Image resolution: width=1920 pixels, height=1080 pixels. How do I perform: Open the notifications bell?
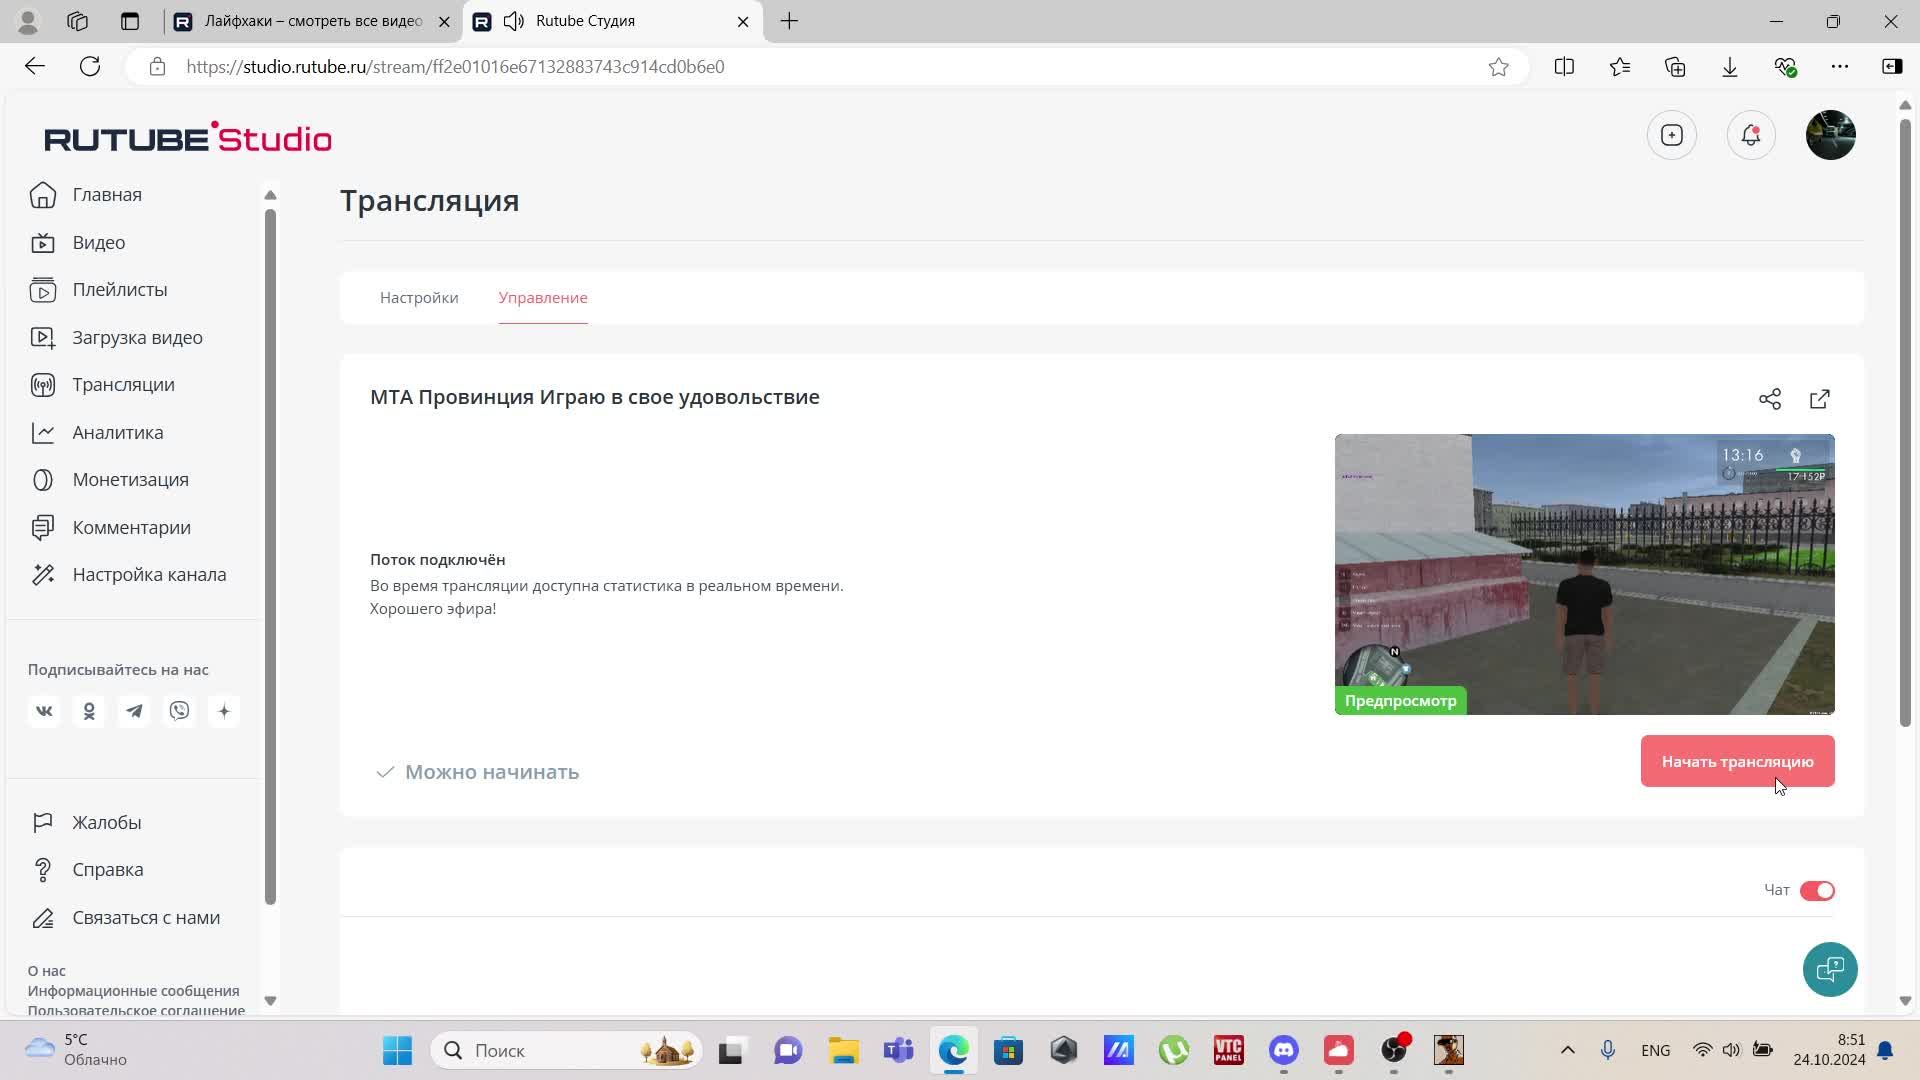pos(1750,135)
